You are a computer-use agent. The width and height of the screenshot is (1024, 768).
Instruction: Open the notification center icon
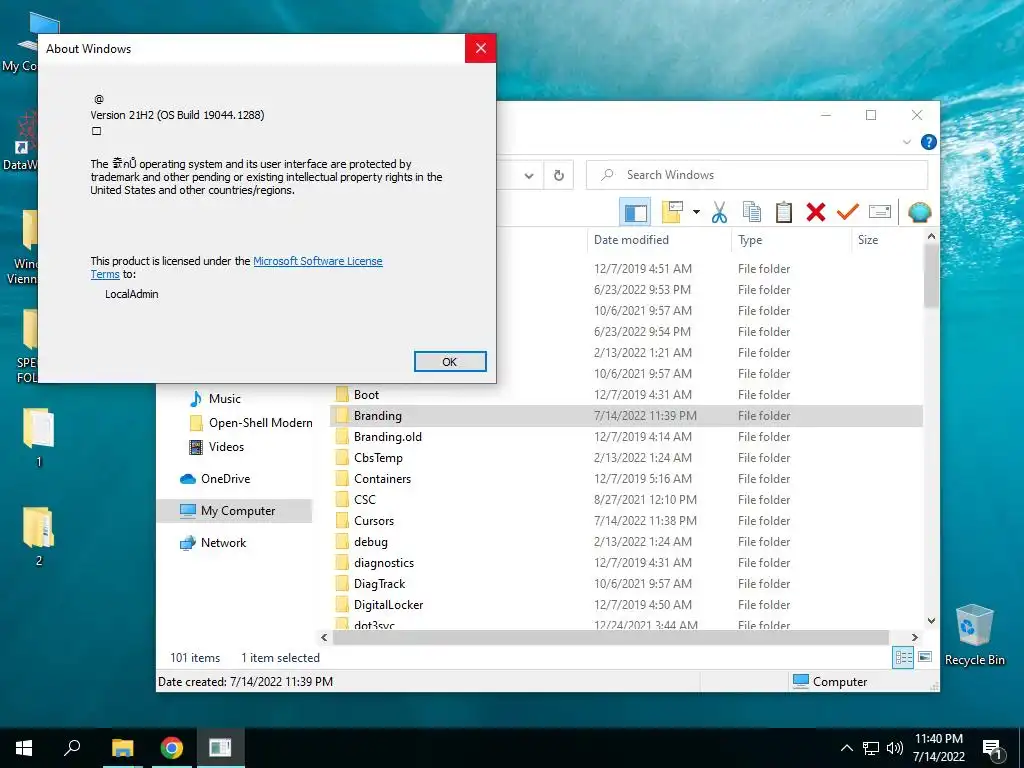coord(993,749)
